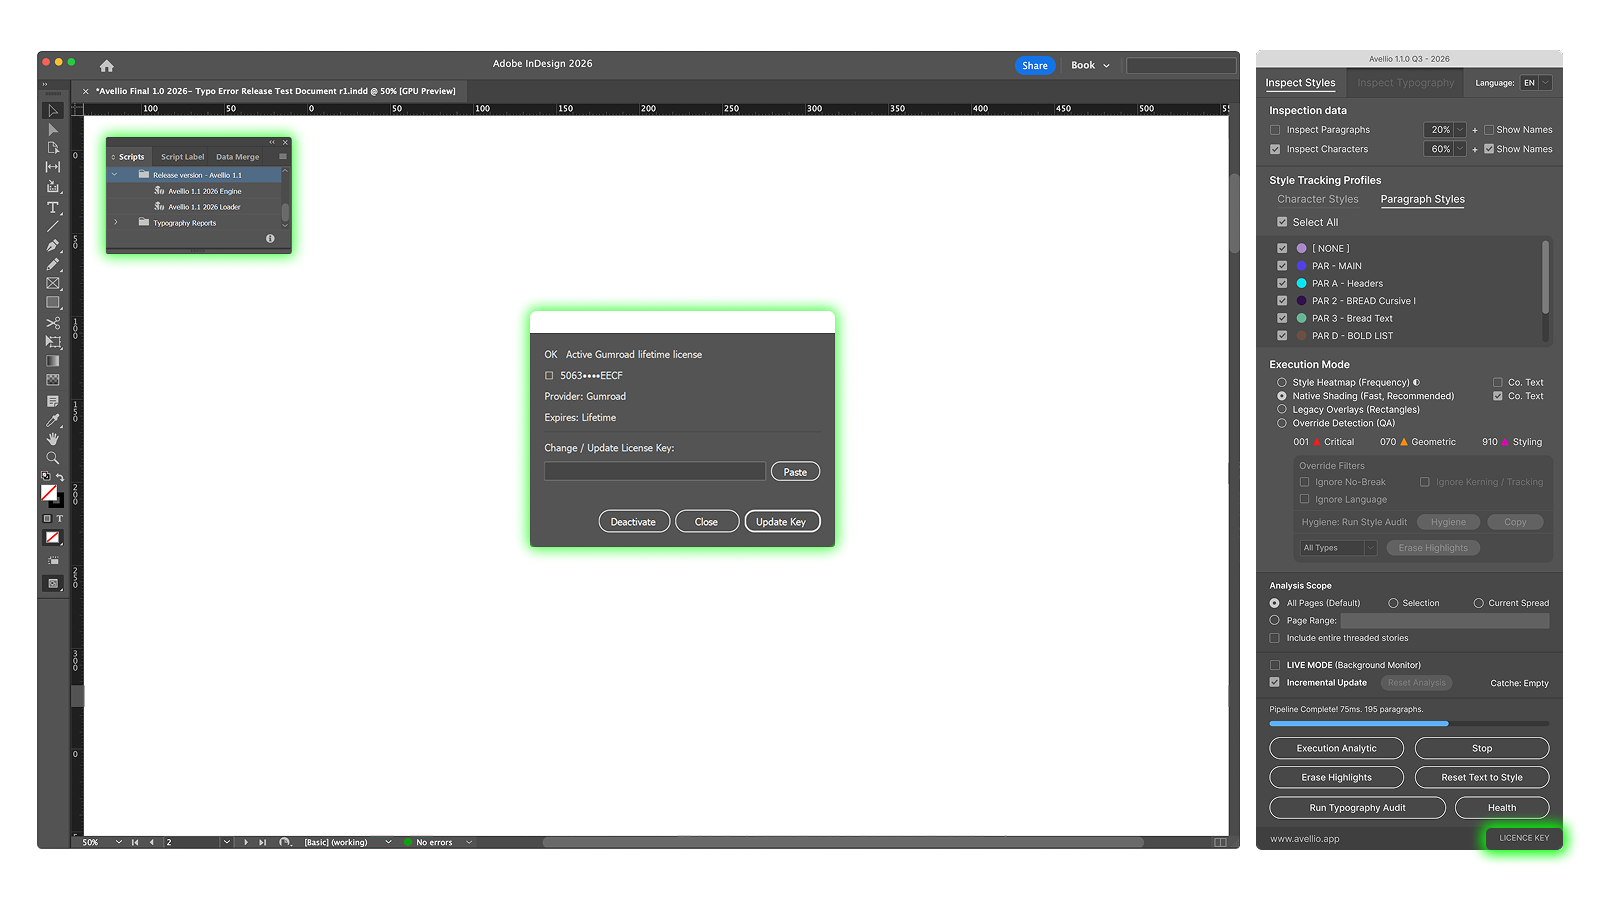Image resolution: width=1600 pixels, height=900 pixels.
Task: Select the Free Transform tool
Action: click(x=53, y=342)
